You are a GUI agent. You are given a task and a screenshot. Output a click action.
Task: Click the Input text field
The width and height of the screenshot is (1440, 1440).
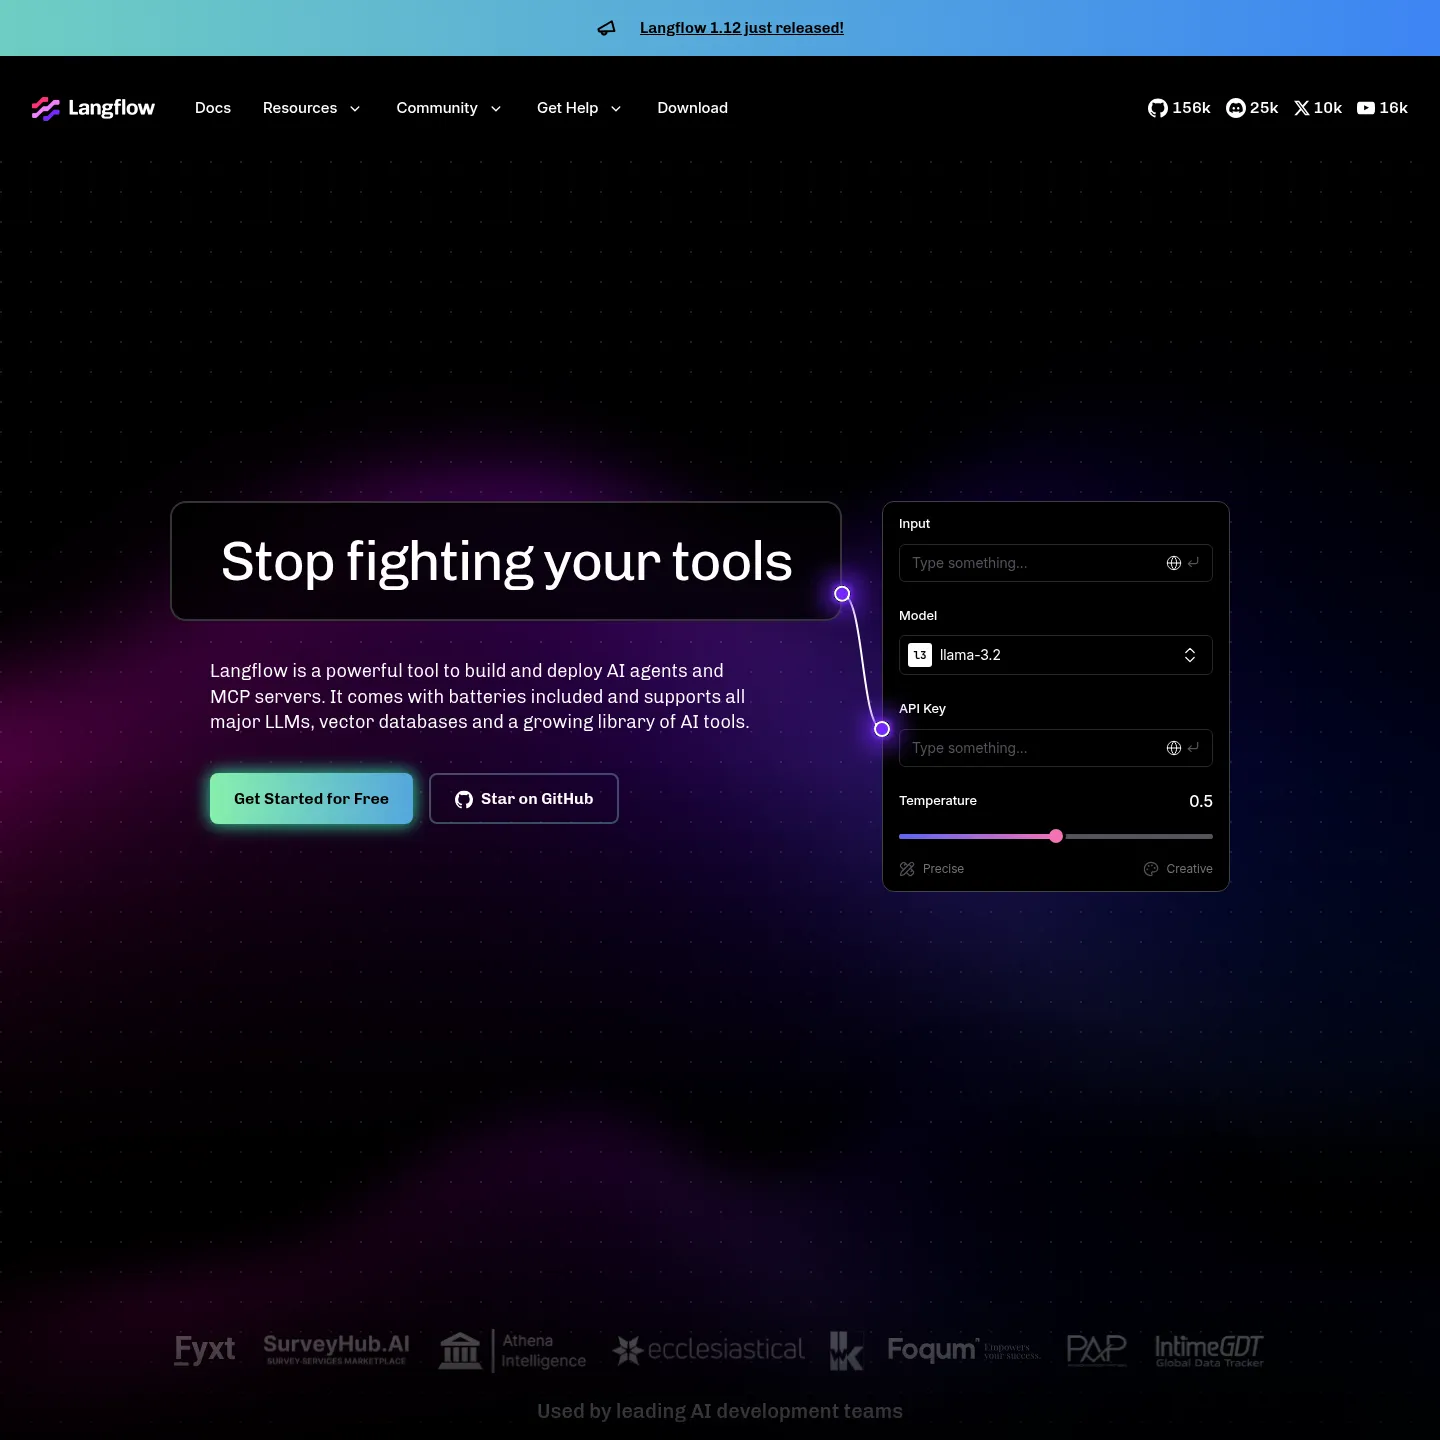coord(1056,563)
